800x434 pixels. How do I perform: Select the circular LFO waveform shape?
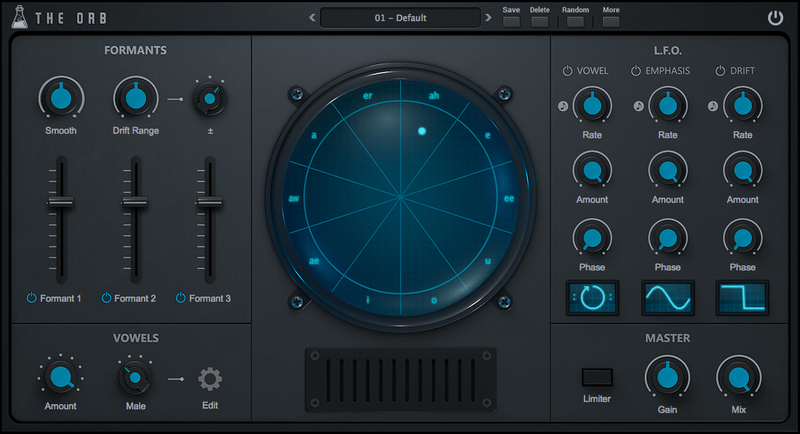point(592,298)
